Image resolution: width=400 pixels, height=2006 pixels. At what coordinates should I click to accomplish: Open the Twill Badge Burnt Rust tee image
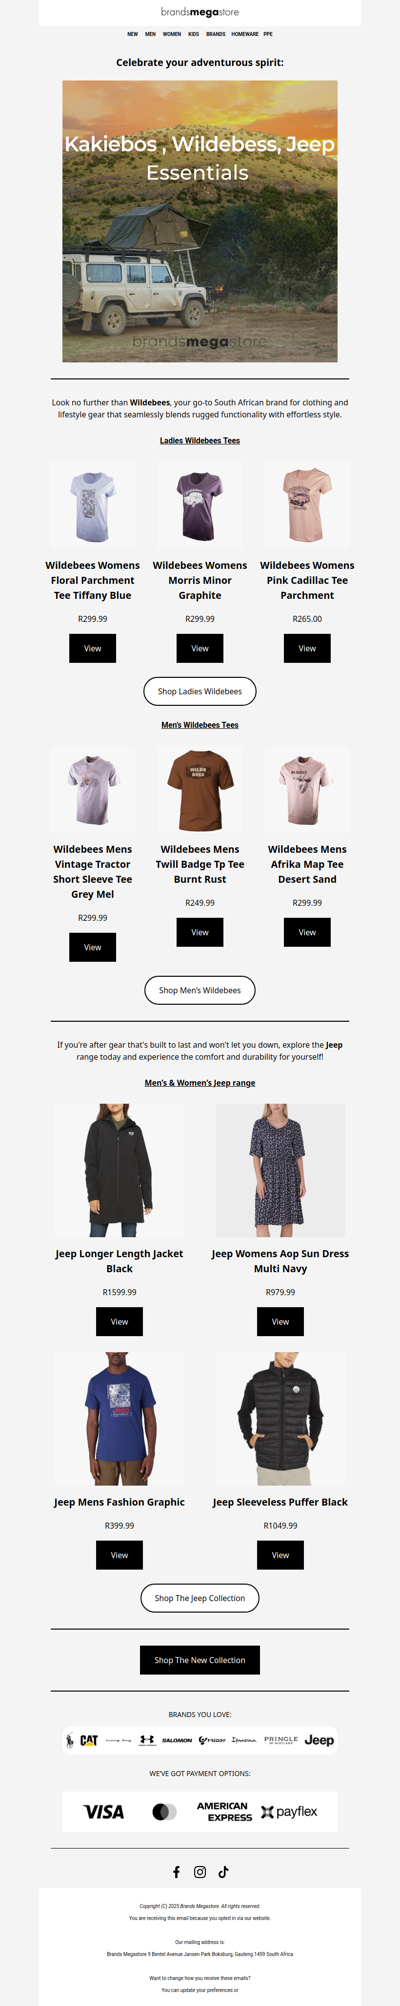tap(200, 789)
